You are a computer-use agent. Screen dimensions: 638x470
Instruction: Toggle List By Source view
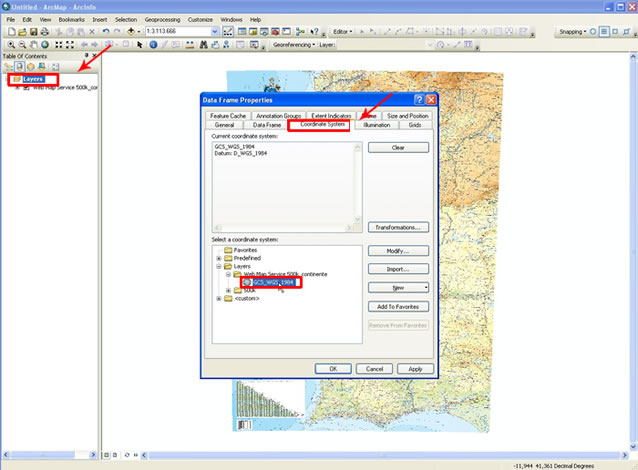click(19, 66)
